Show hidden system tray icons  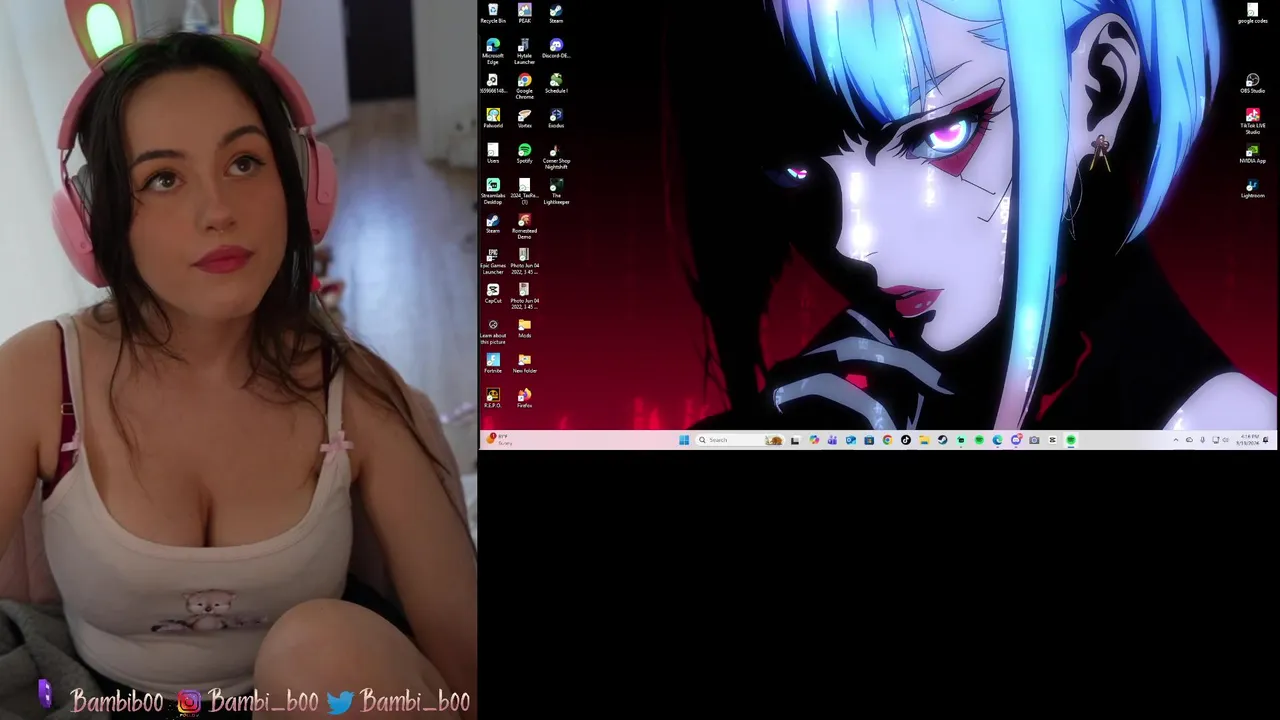pos(1176,440)
